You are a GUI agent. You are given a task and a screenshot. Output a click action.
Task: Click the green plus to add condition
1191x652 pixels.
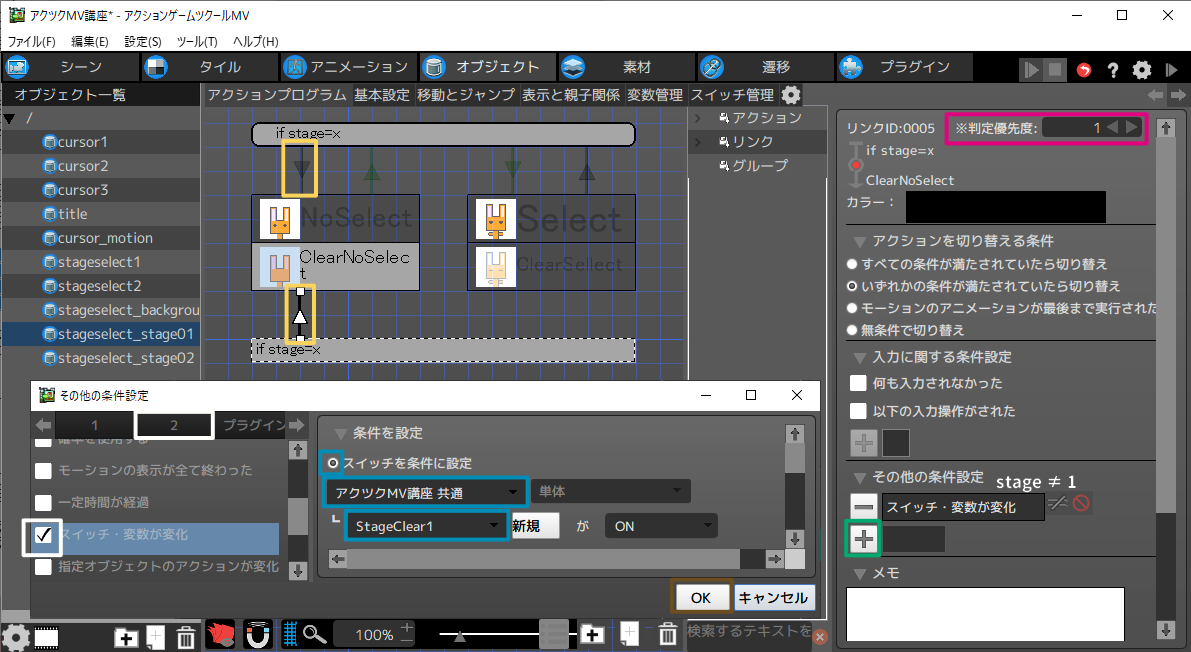pos(864,540)
